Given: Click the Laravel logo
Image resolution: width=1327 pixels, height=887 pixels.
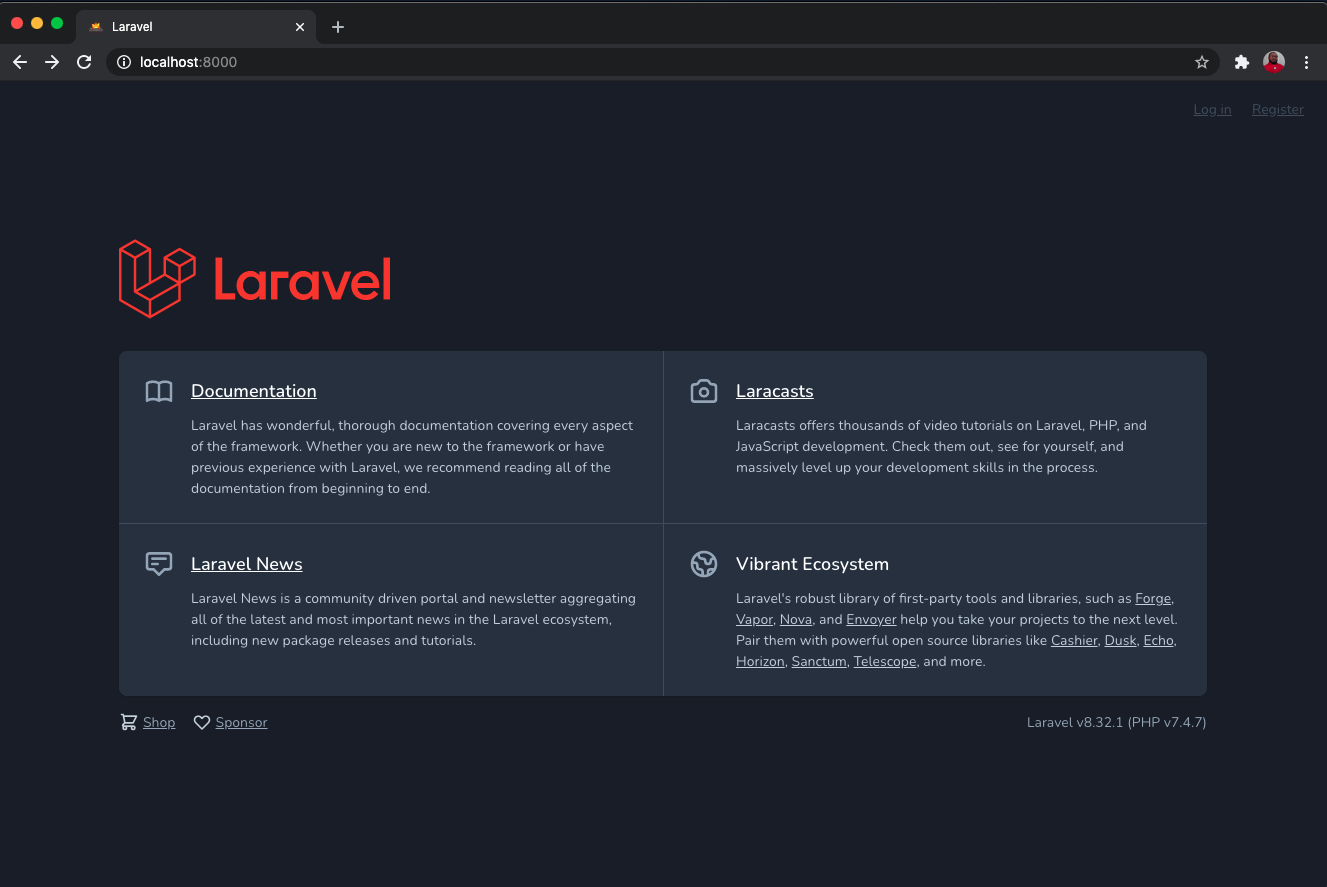Looking at the screenshot, I should pos(255,279).
